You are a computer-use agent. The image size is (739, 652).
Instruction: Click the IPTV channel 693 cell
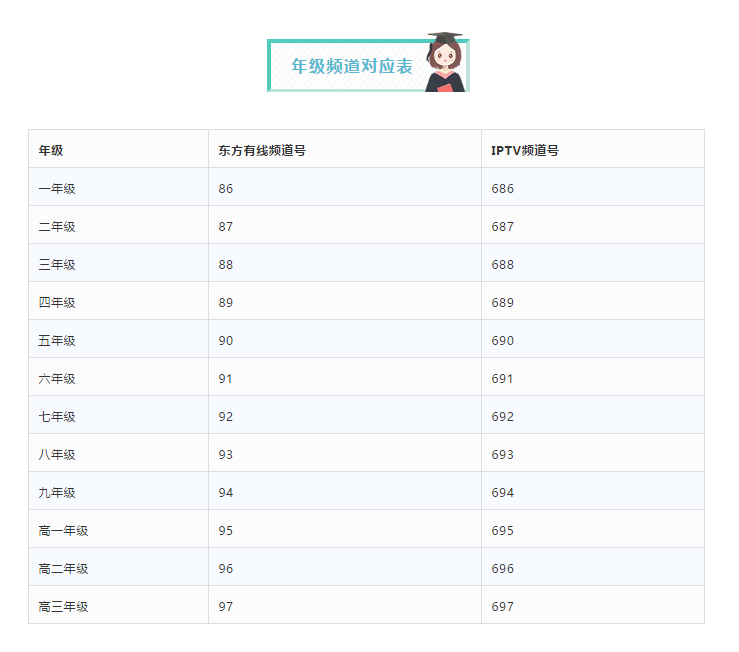pos(503,454)
